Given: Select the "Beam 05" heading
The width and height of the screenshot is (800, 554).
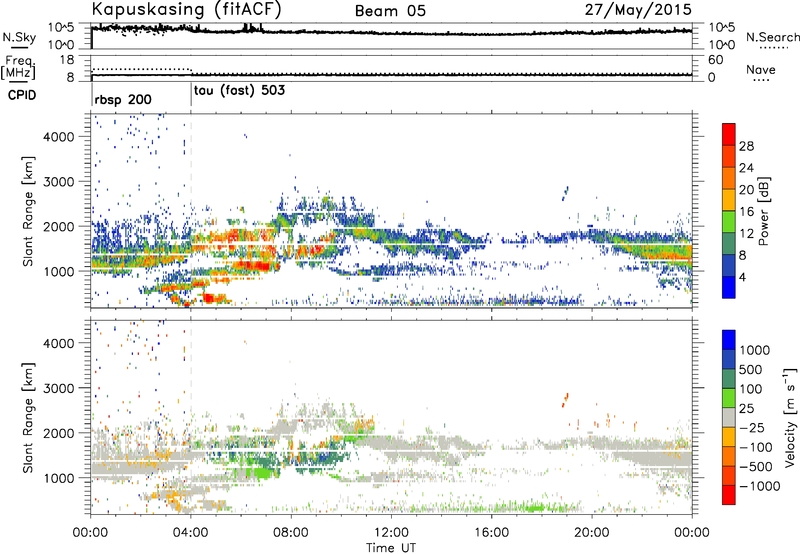Looking at the screenshot, I should 390,11.
